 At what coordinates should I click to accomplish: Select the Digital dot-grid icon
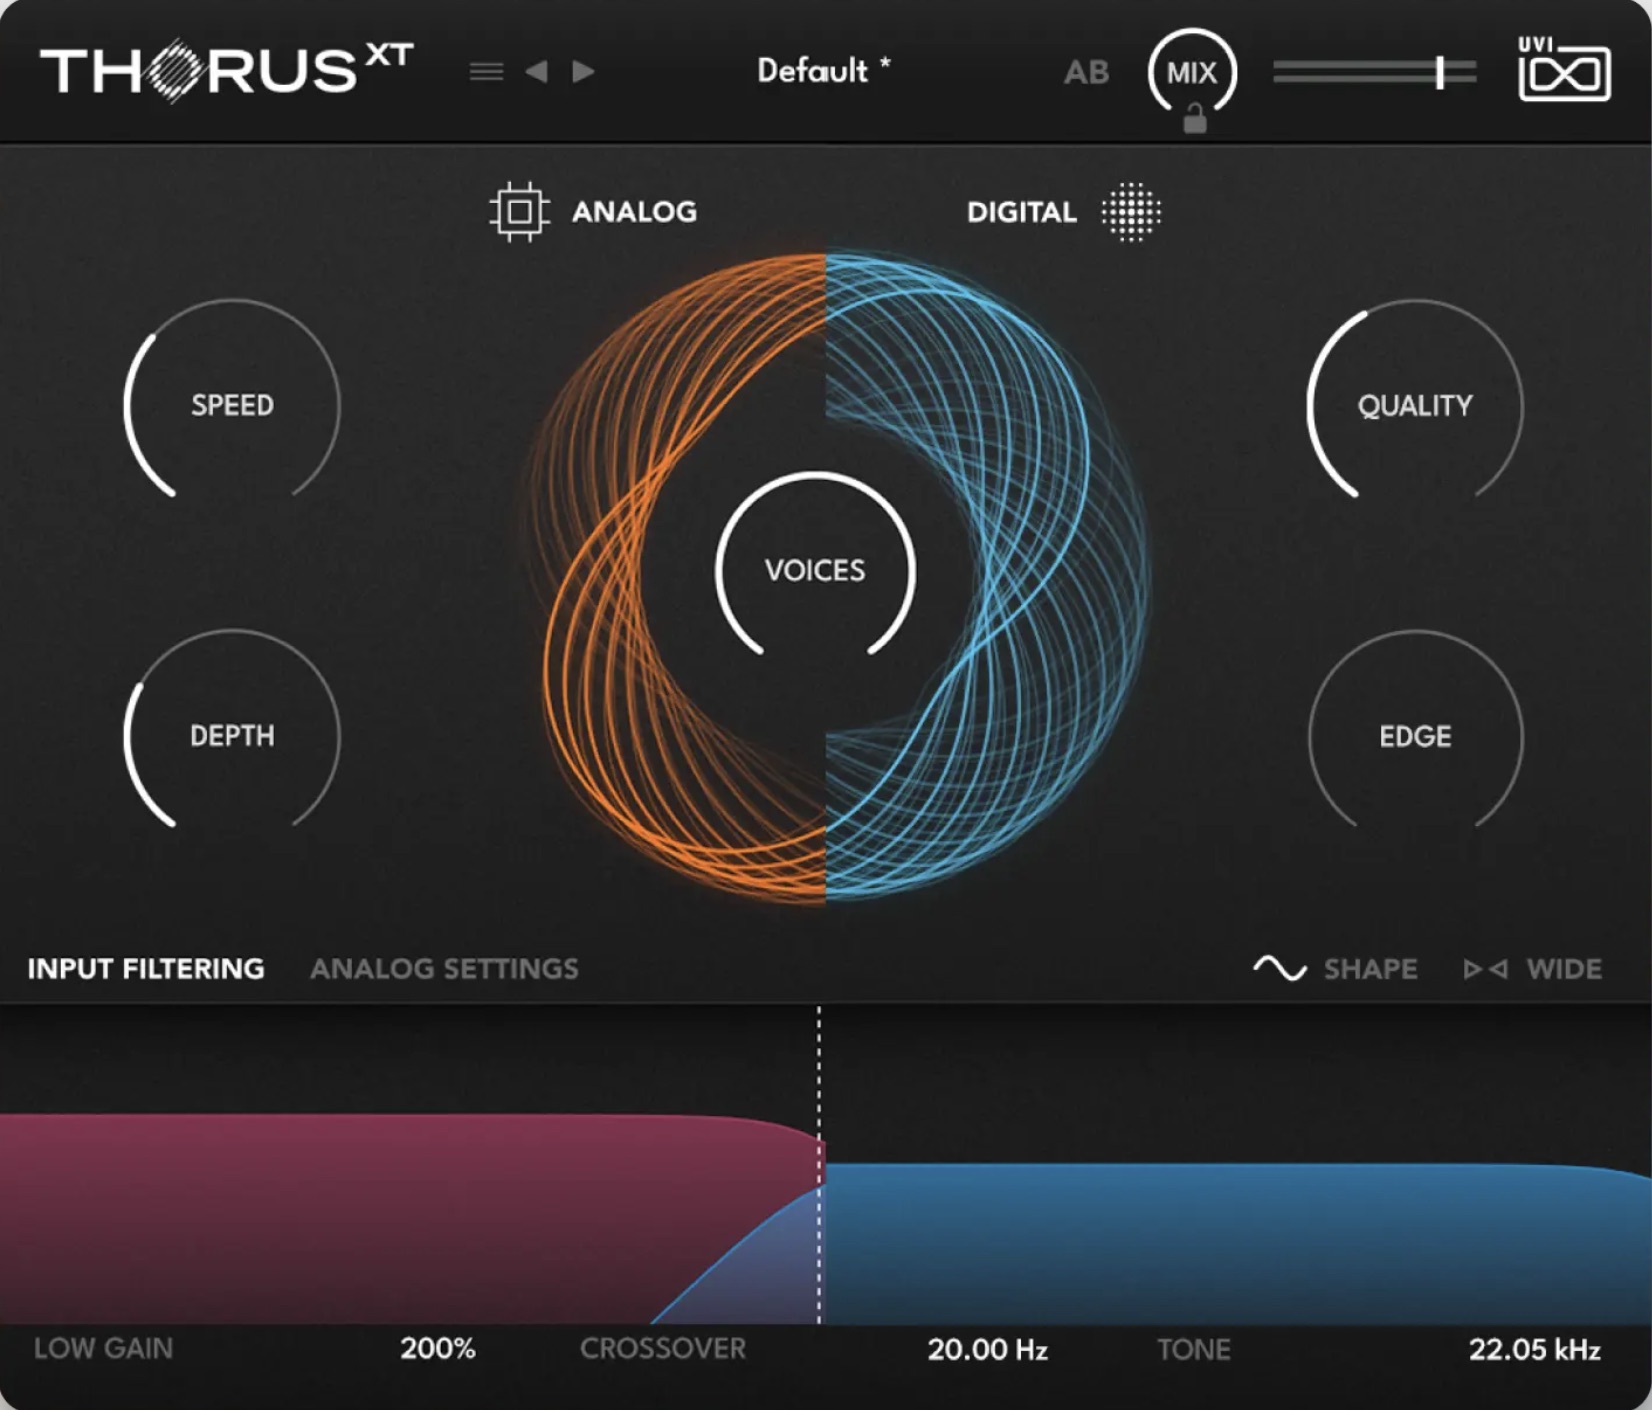(1131, 212)
